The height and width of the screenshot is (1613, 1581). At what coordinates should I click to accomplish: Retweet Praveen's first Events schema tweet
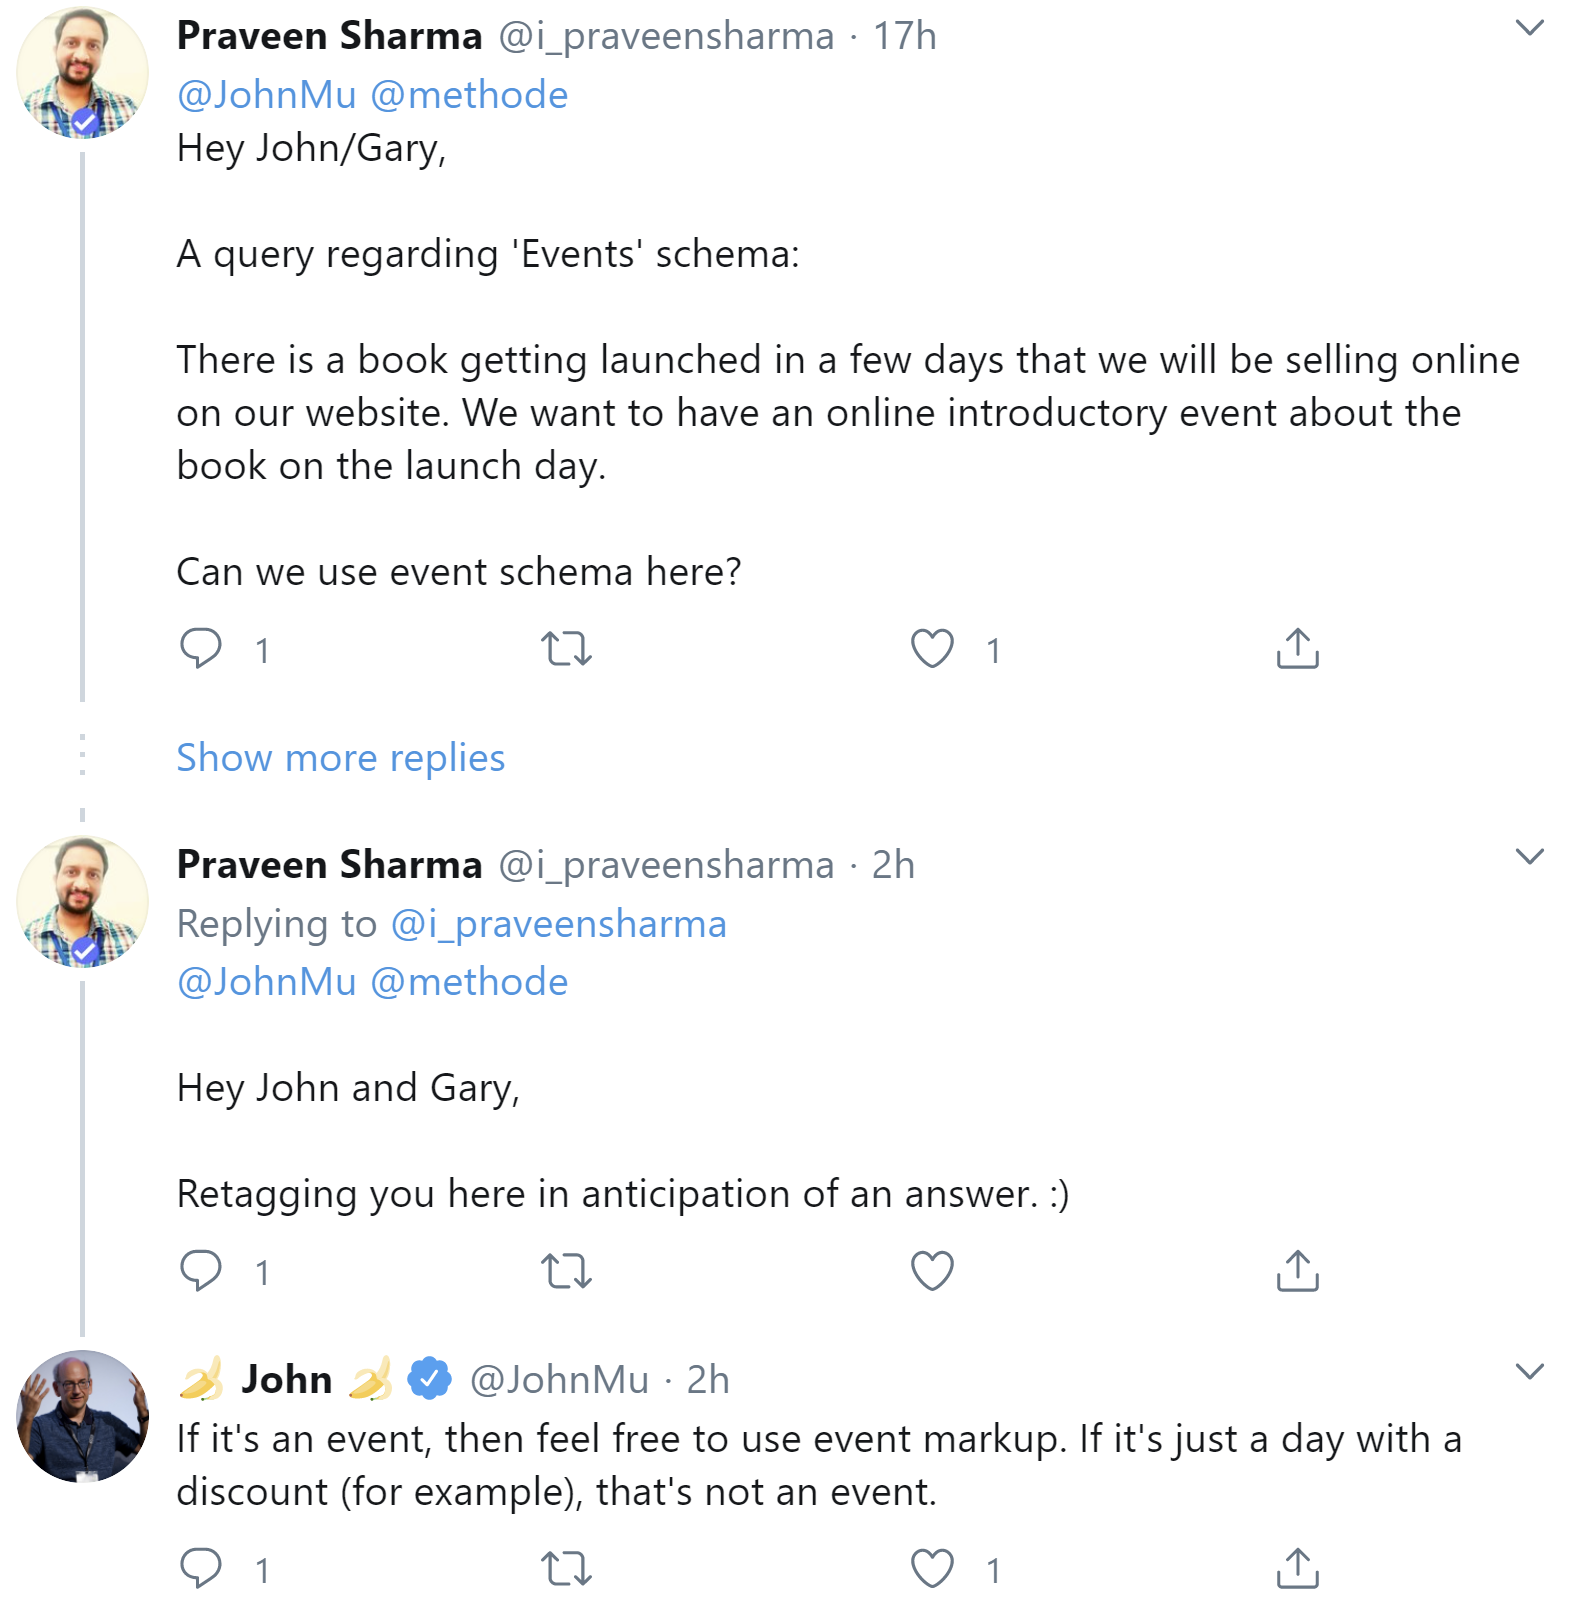point(566,649)
